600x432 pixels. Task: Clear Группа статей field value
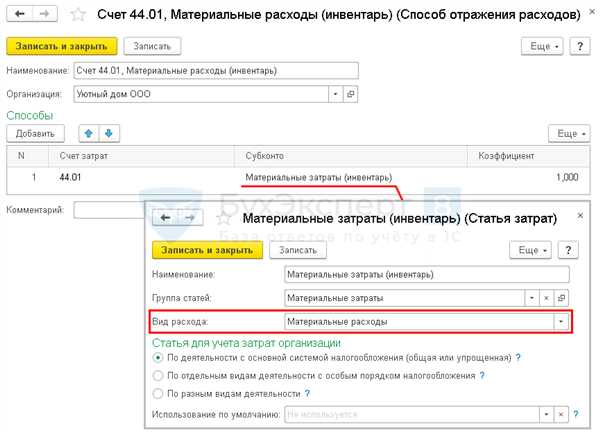coord(546,298)
